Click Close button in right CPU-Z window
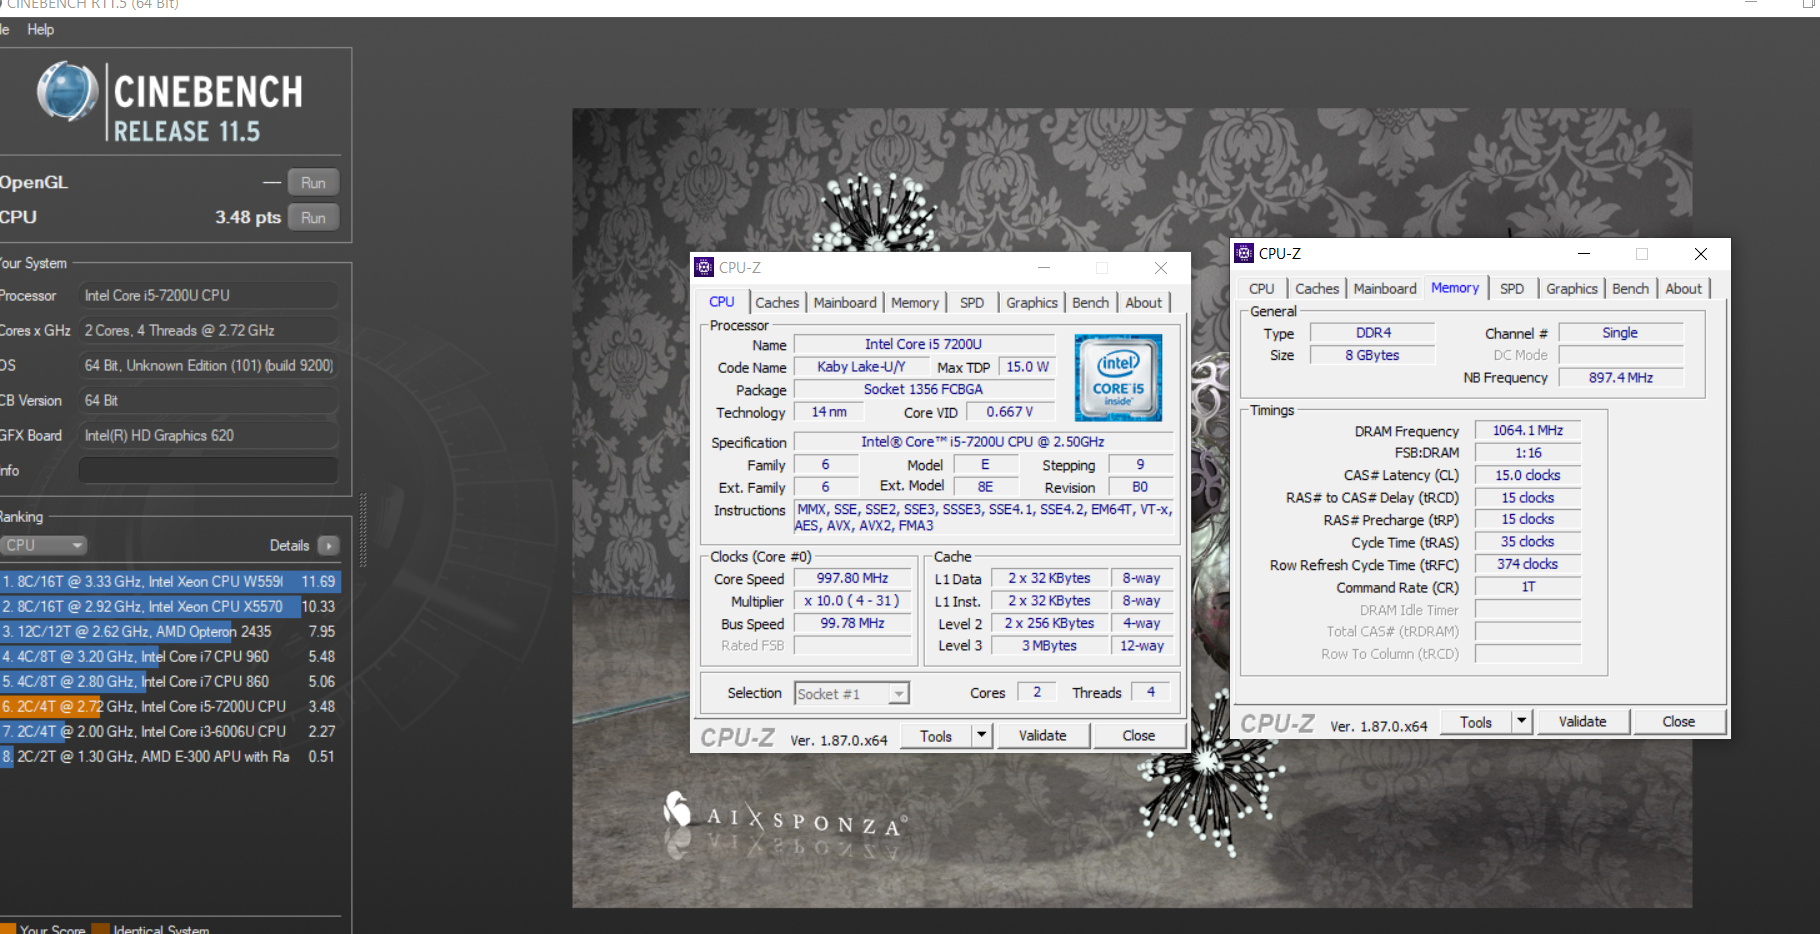This screenshot has width=1820, height=934. pyautogui.click(x=1678, y=722)
